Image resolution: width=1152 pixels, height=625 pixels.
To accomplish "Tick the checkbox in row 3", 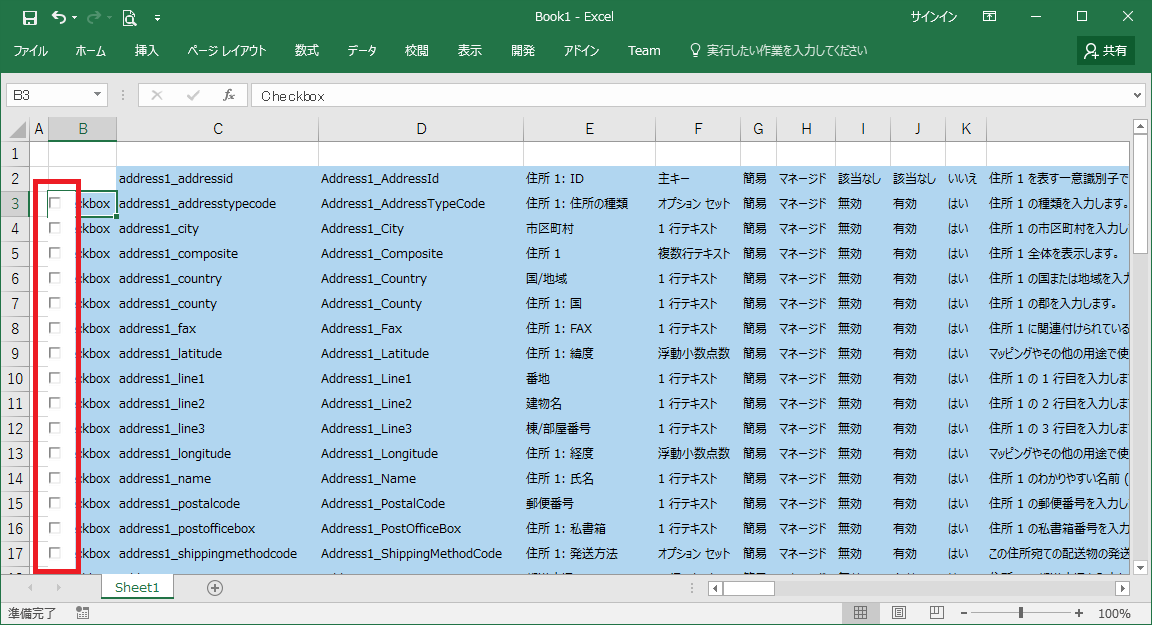I will click(55, 203).
